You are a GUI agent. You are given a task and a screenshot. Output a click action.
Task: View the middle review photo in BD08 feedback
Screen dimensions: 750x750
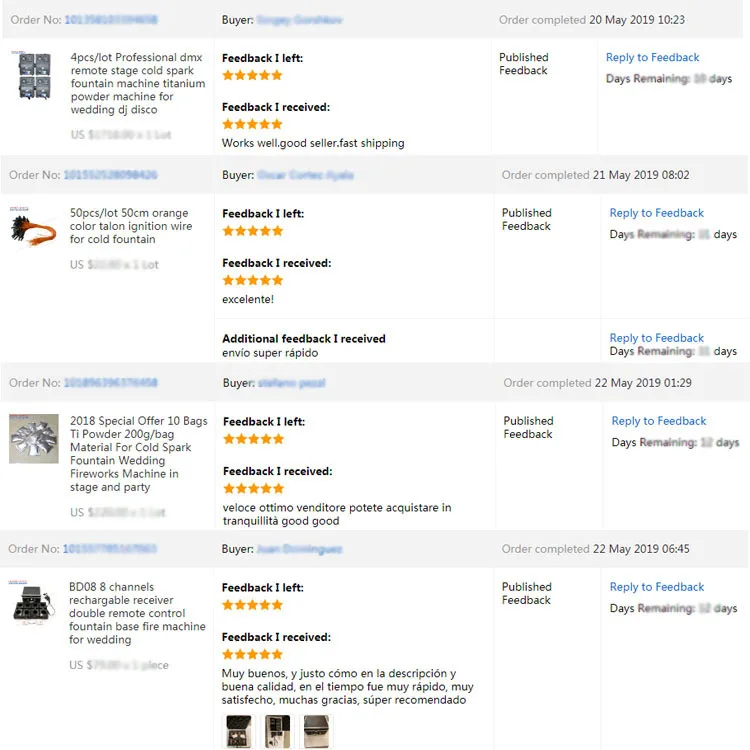tap(277, 731)
